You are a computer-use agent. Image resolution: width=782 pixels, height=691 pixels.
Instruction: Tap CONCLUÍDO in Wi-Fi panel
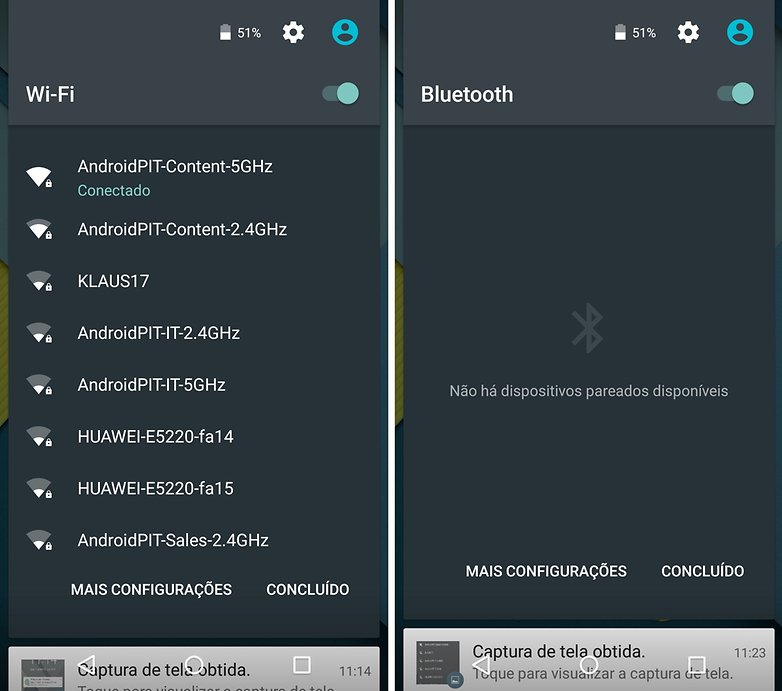click(x=308, y=589)
